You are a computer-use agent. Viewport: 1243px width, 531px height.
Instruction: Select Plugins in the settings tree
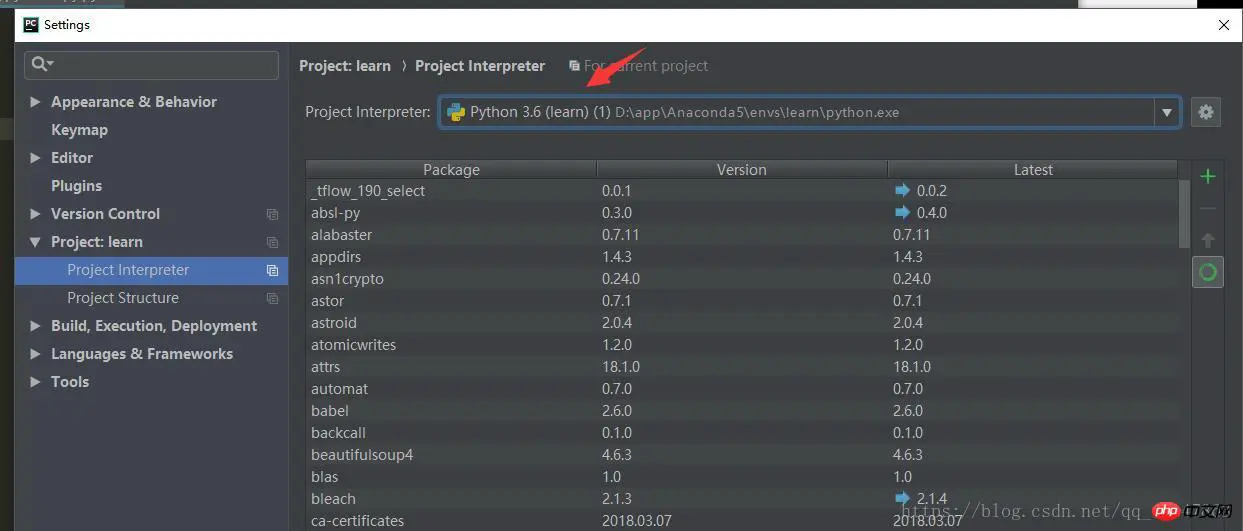pos(76,186)
